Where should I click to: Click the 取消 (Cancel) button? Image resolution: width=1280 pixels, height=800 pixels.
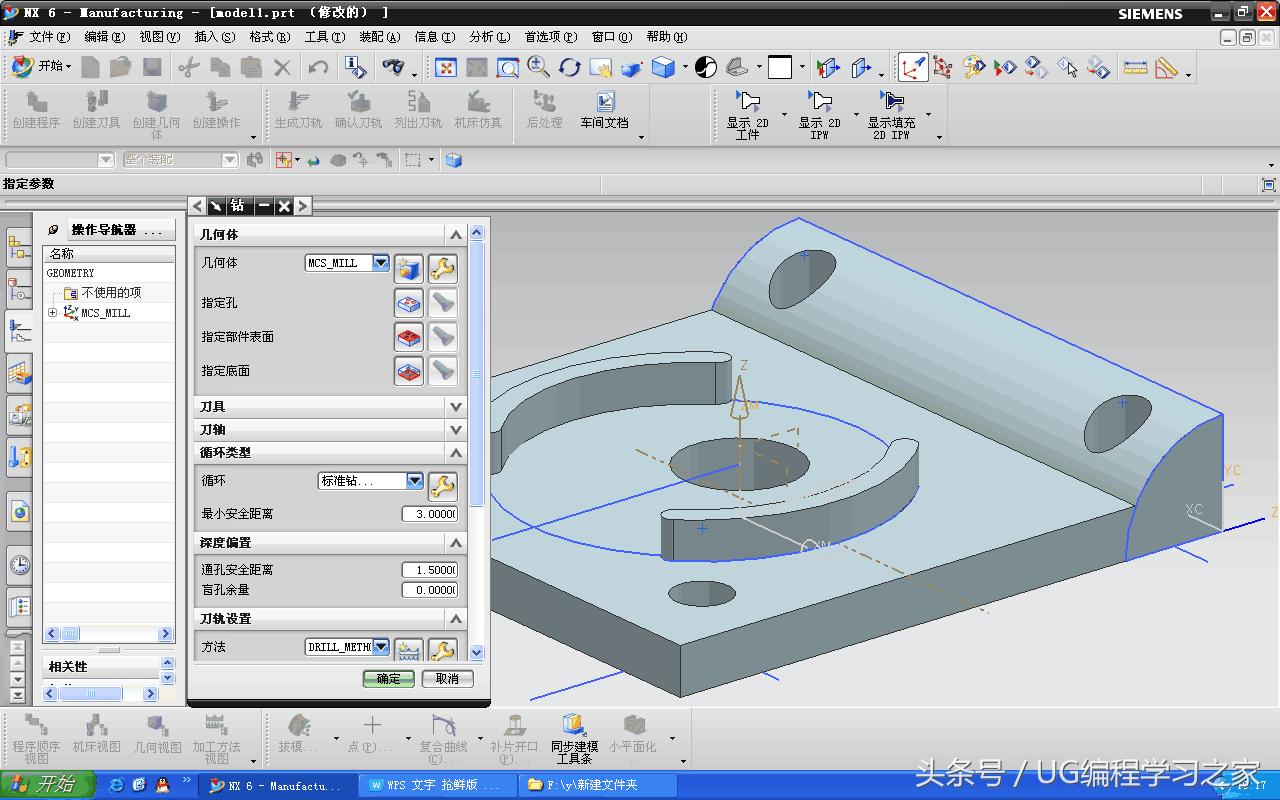tap(446, 678)
